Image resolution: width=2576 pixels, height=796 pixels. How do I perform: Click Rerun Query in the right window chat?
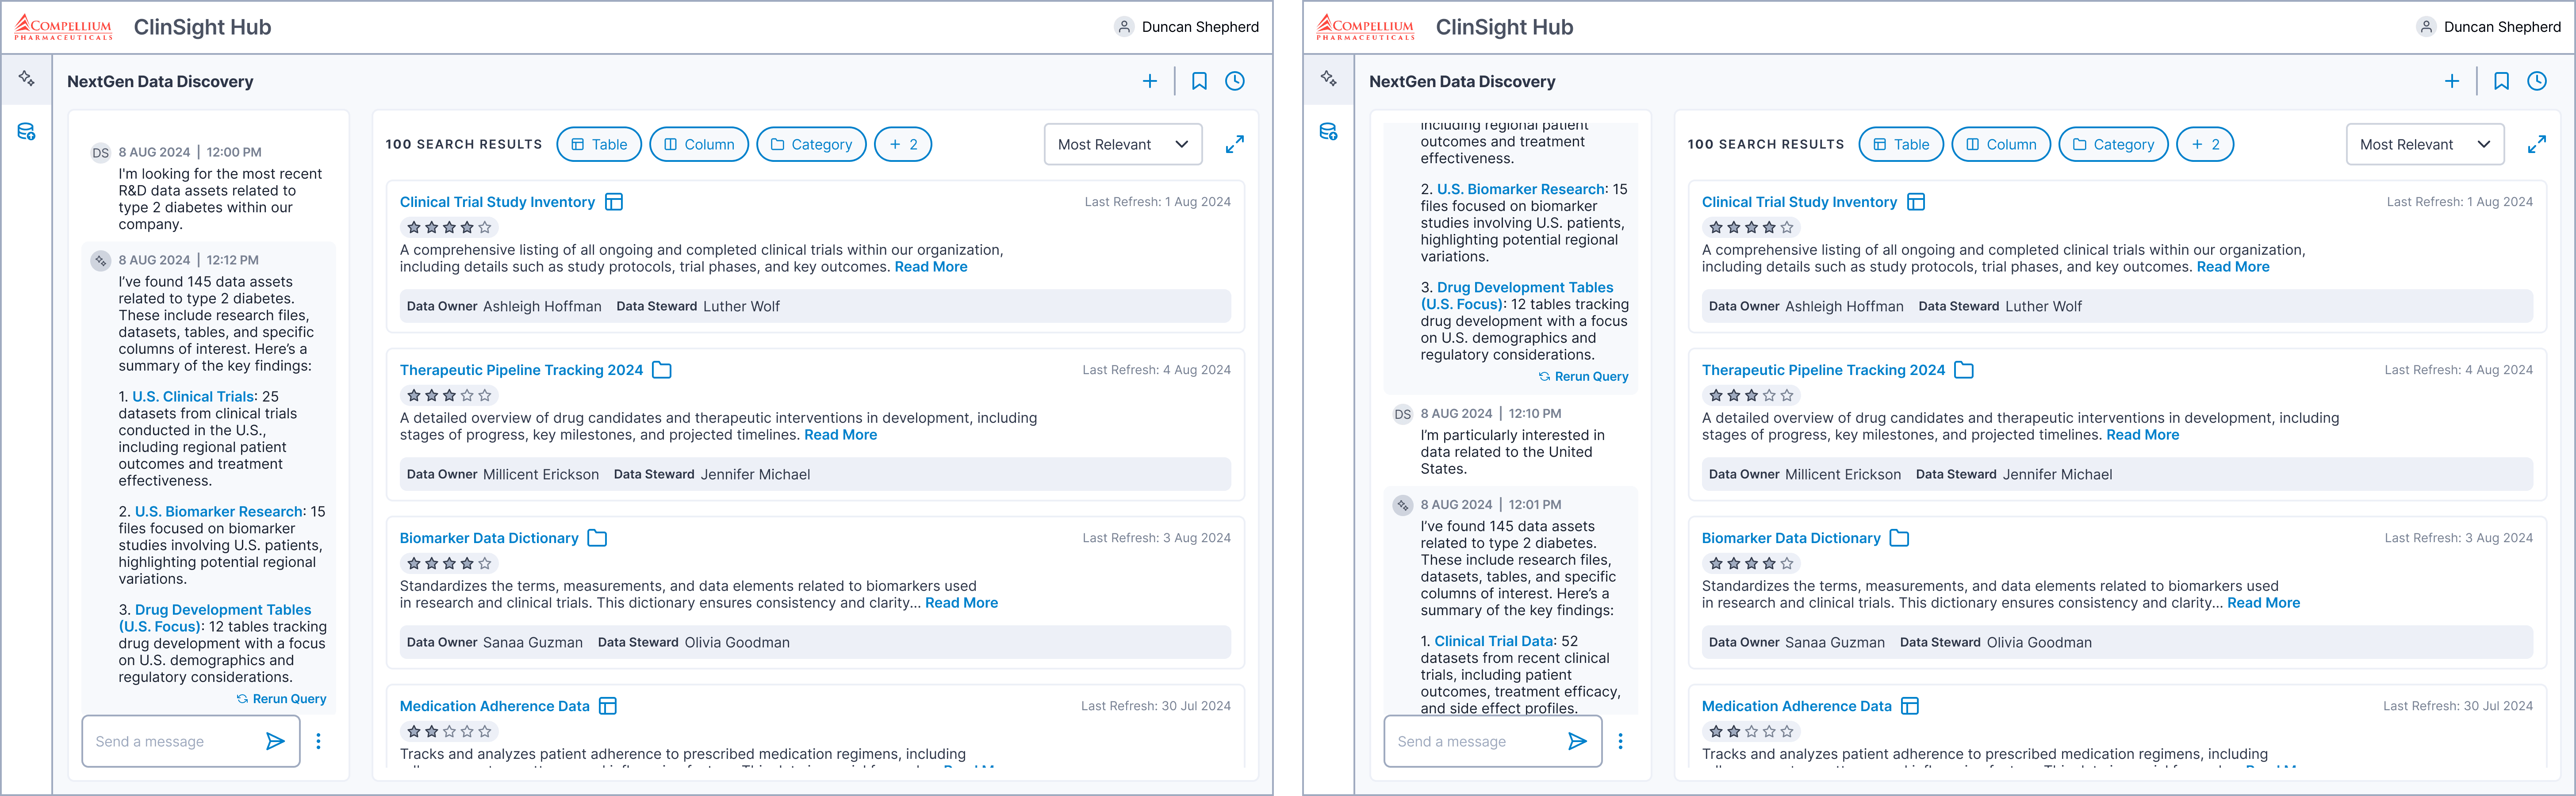pyautogui.click(x=1584, y=377)
